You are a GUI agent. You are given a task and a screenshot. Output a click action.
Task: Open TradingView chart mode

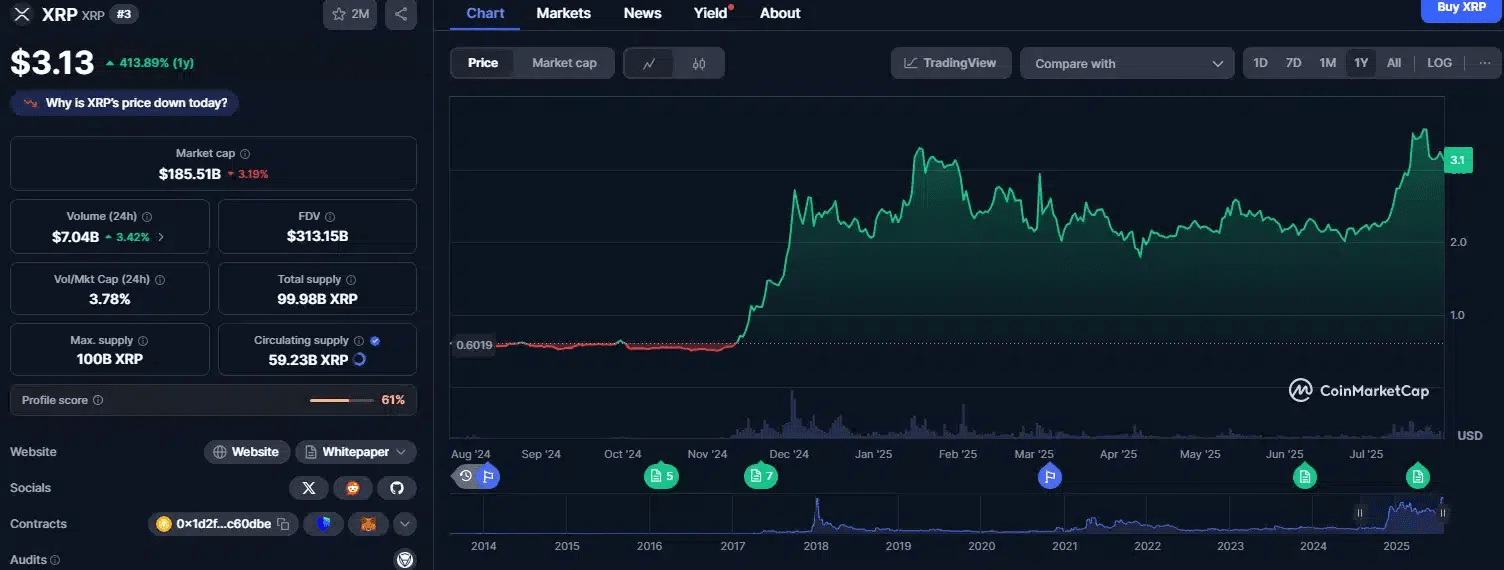951,63
